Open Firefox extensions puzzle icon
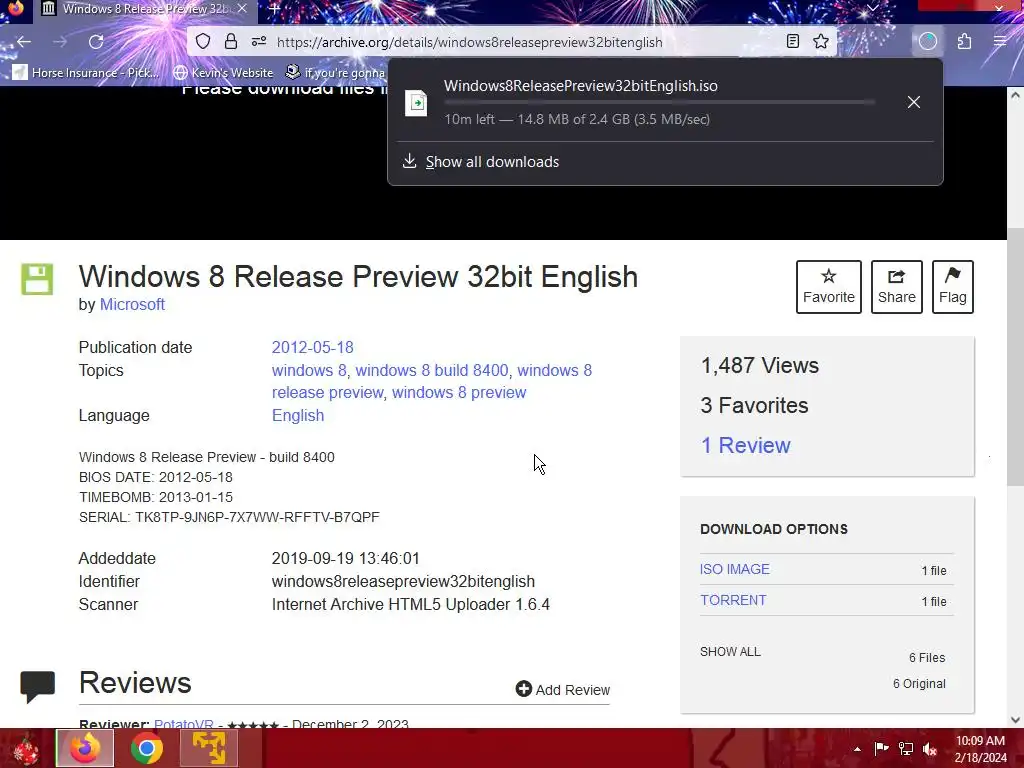 tap(965, 42)
